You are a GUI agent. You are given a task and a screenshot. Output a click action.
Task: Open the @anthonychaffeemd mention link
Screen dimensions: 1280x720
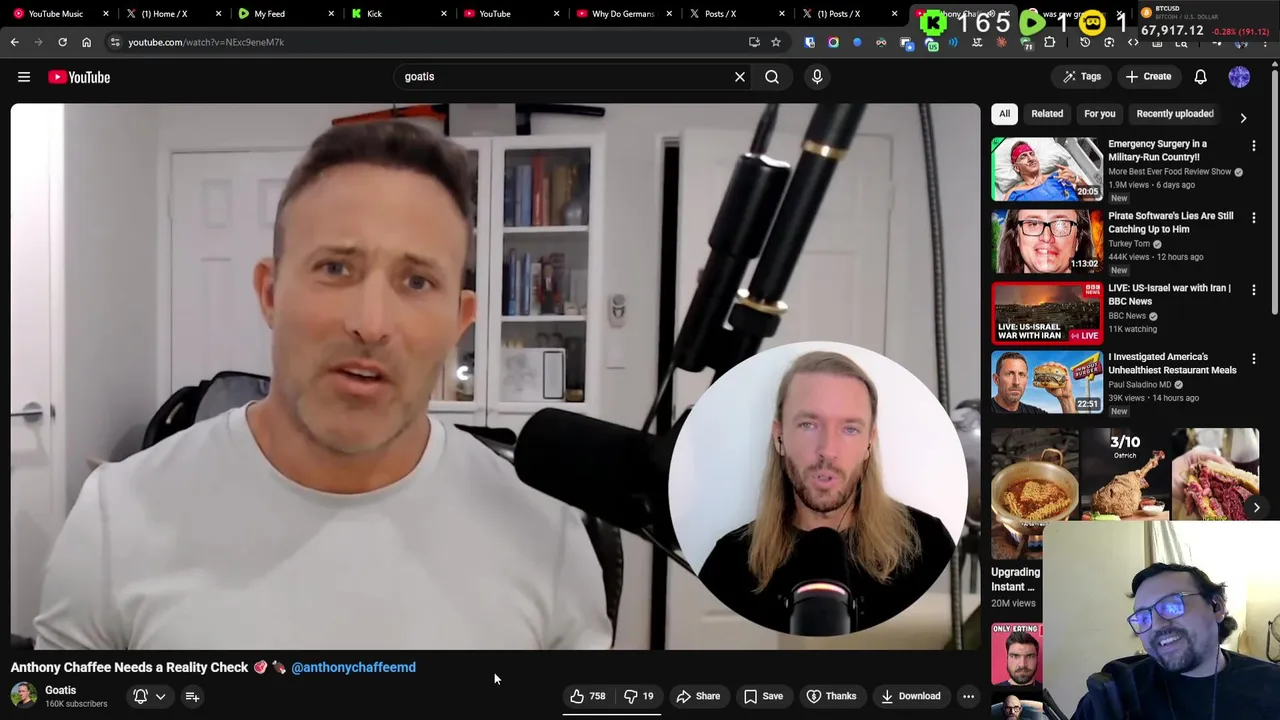[353, 668]
